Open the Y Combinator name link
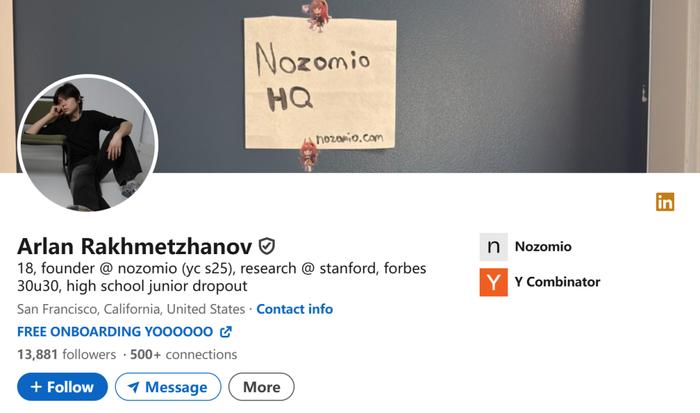This screenshot has height=413, width=700. click(x=557, y=282)
